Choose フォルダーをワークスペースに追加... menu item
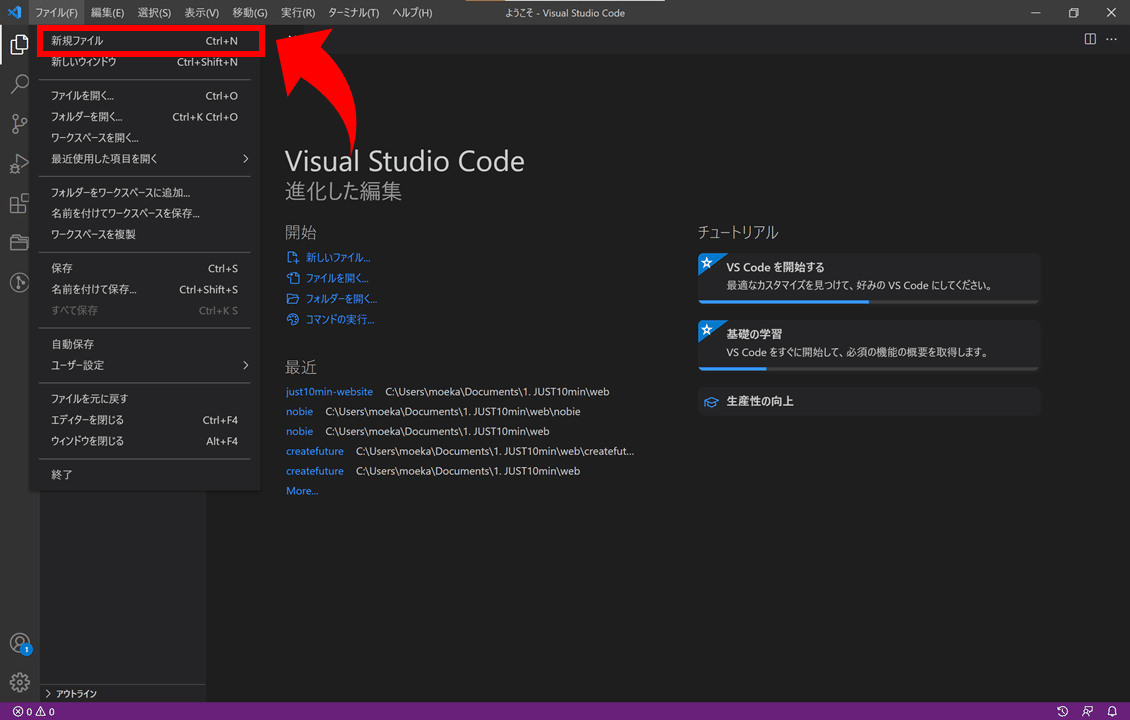Viewport: 1130px width, 720px height. pyautogui.click(x=144, y=192)
